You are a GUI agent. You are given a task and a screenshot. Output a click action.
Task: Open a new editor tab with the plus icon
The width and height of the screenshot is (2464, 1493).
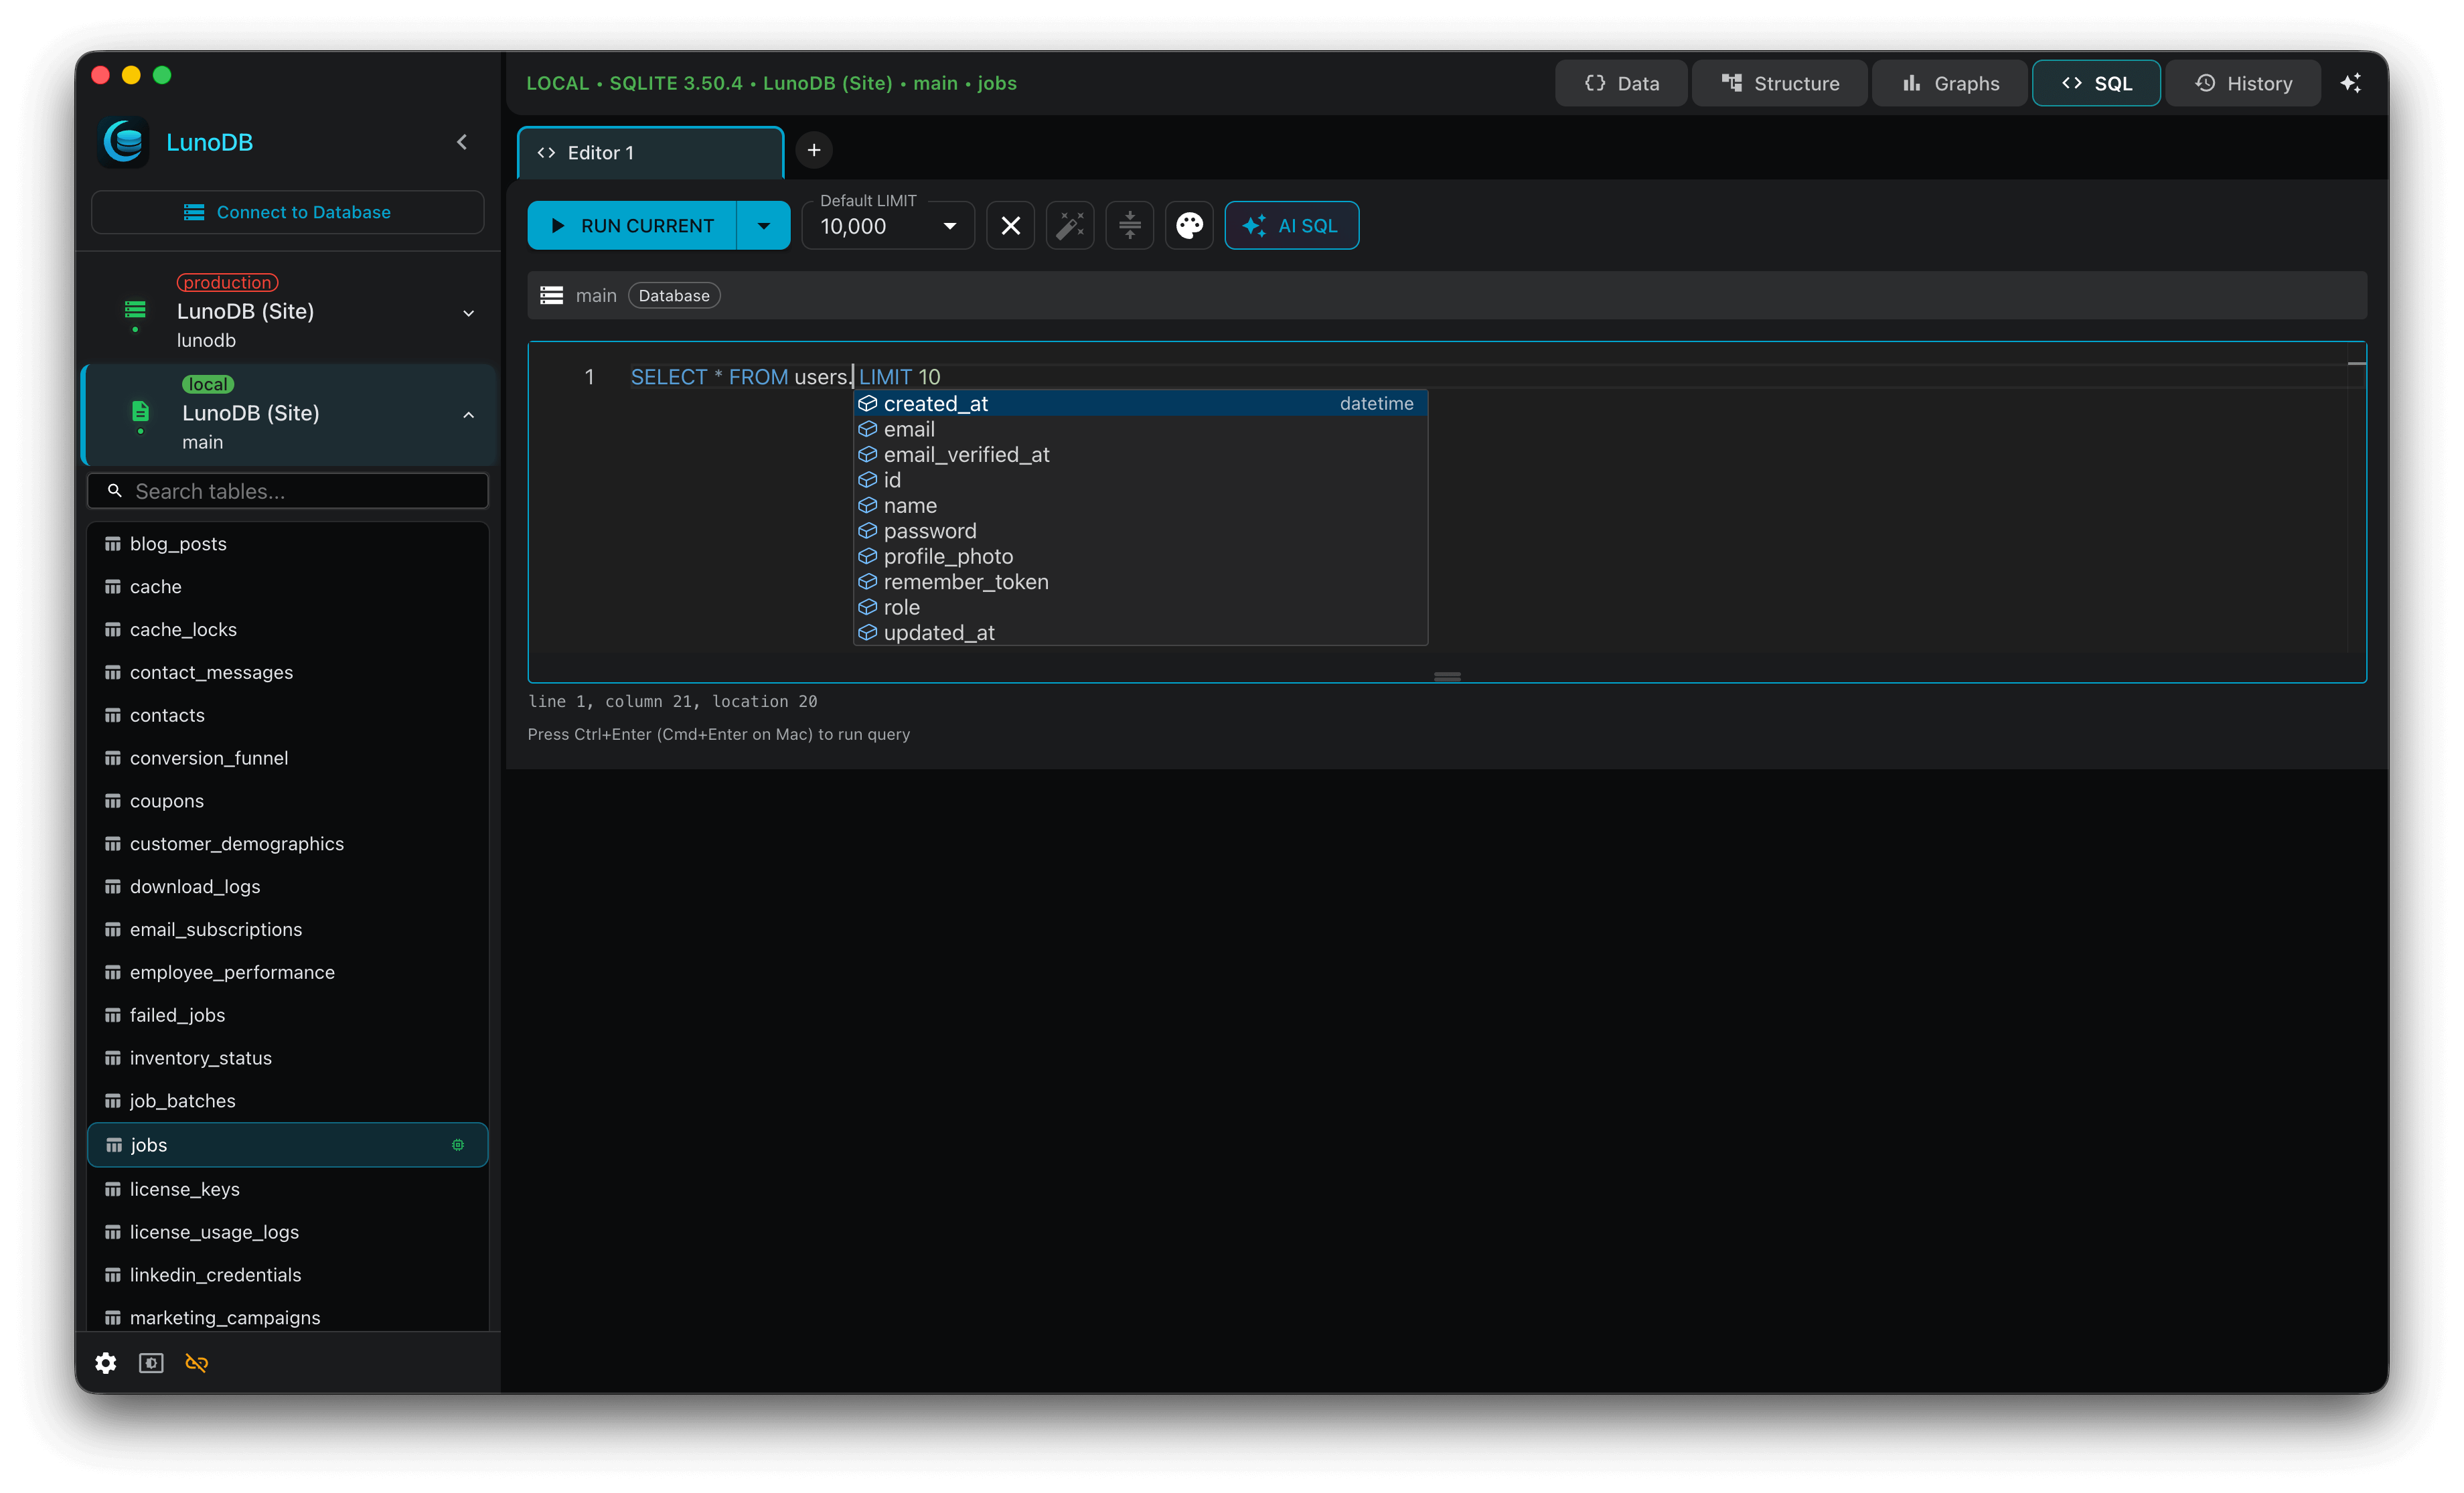point(813,150)
